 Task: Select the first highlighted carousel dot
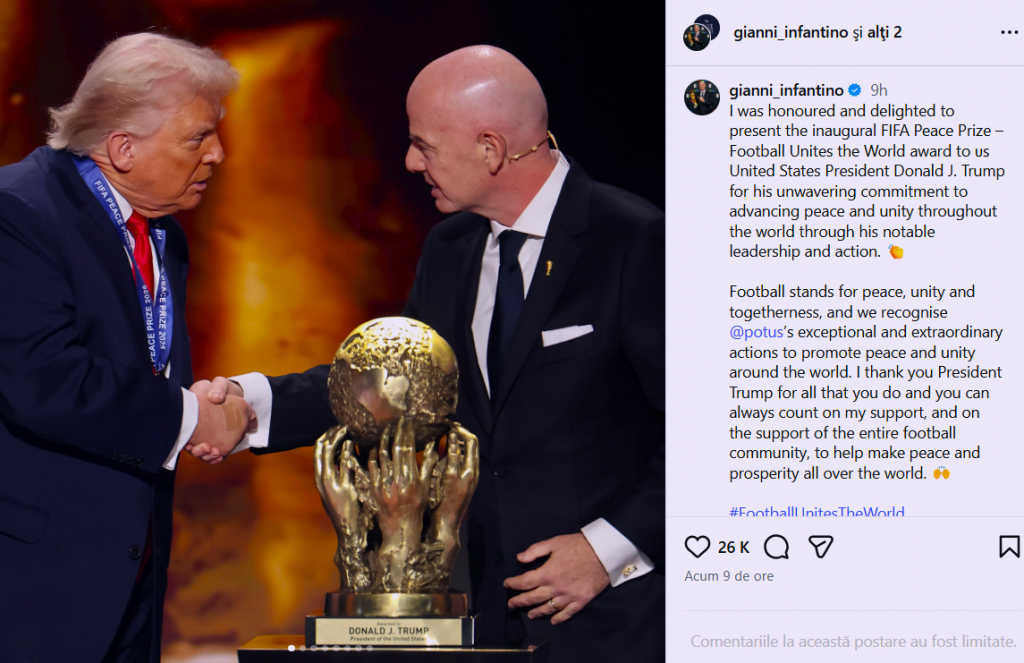pos(291,648)
